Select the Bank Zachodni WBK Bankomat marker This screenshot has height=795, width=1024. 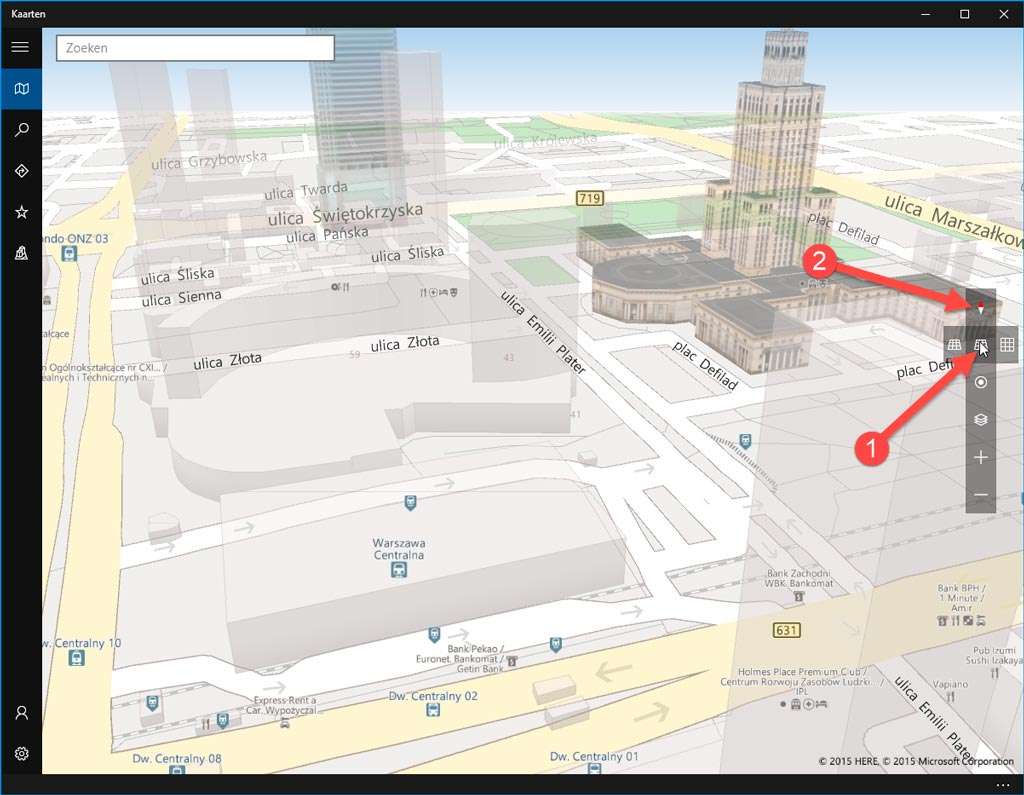(798, 596)
